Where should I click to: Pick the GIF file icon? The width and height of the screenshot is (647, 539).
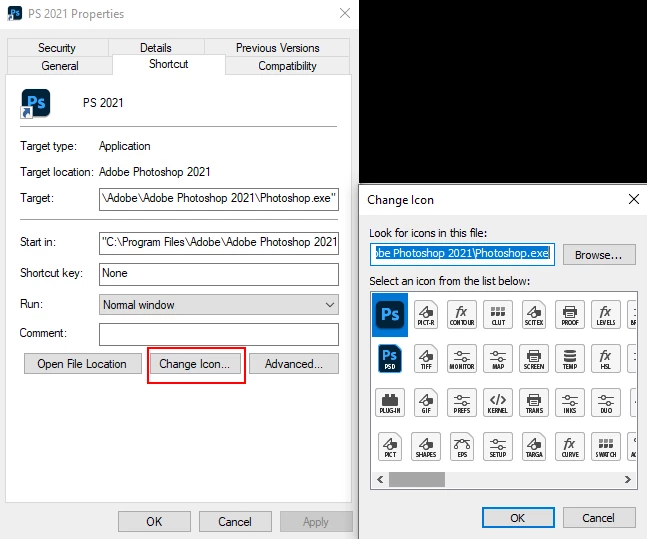click(x=426, y=402)
